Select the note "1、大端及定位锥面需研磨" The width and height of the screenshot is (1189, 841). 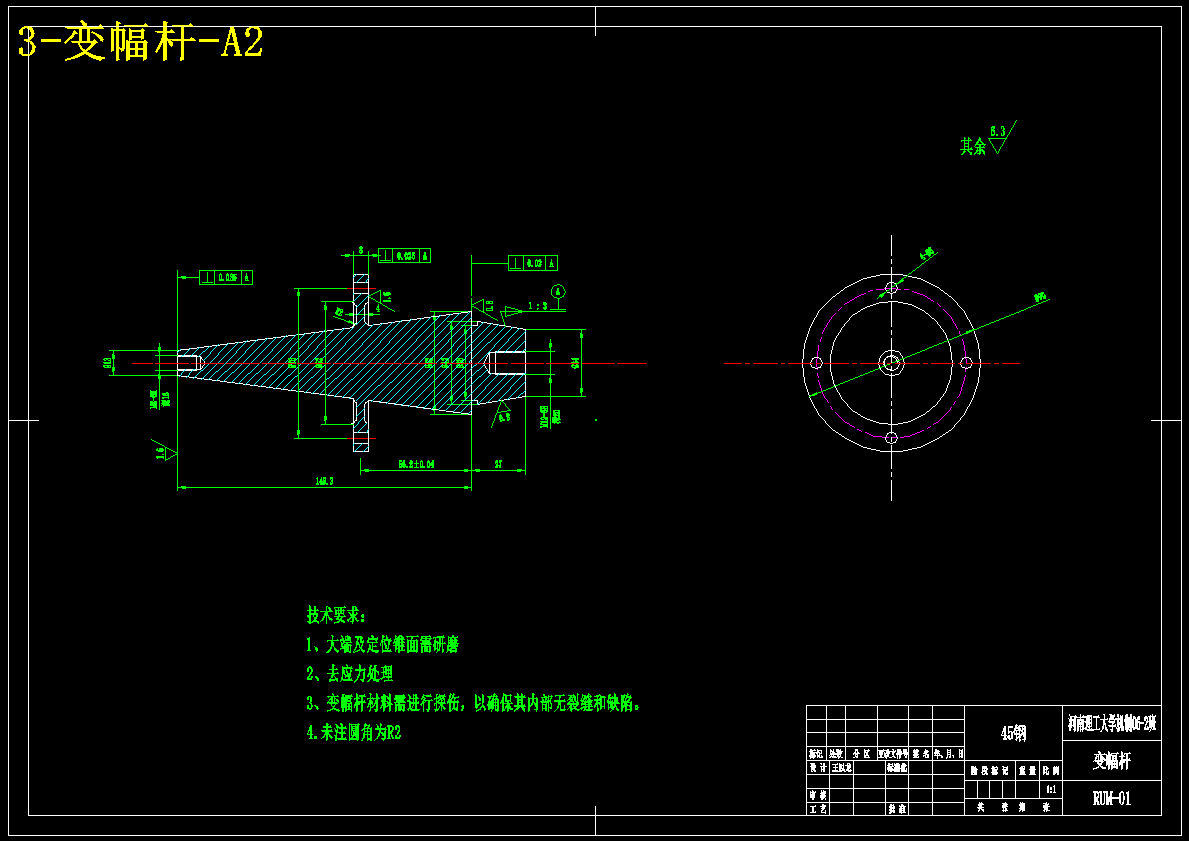pos(382,645)
